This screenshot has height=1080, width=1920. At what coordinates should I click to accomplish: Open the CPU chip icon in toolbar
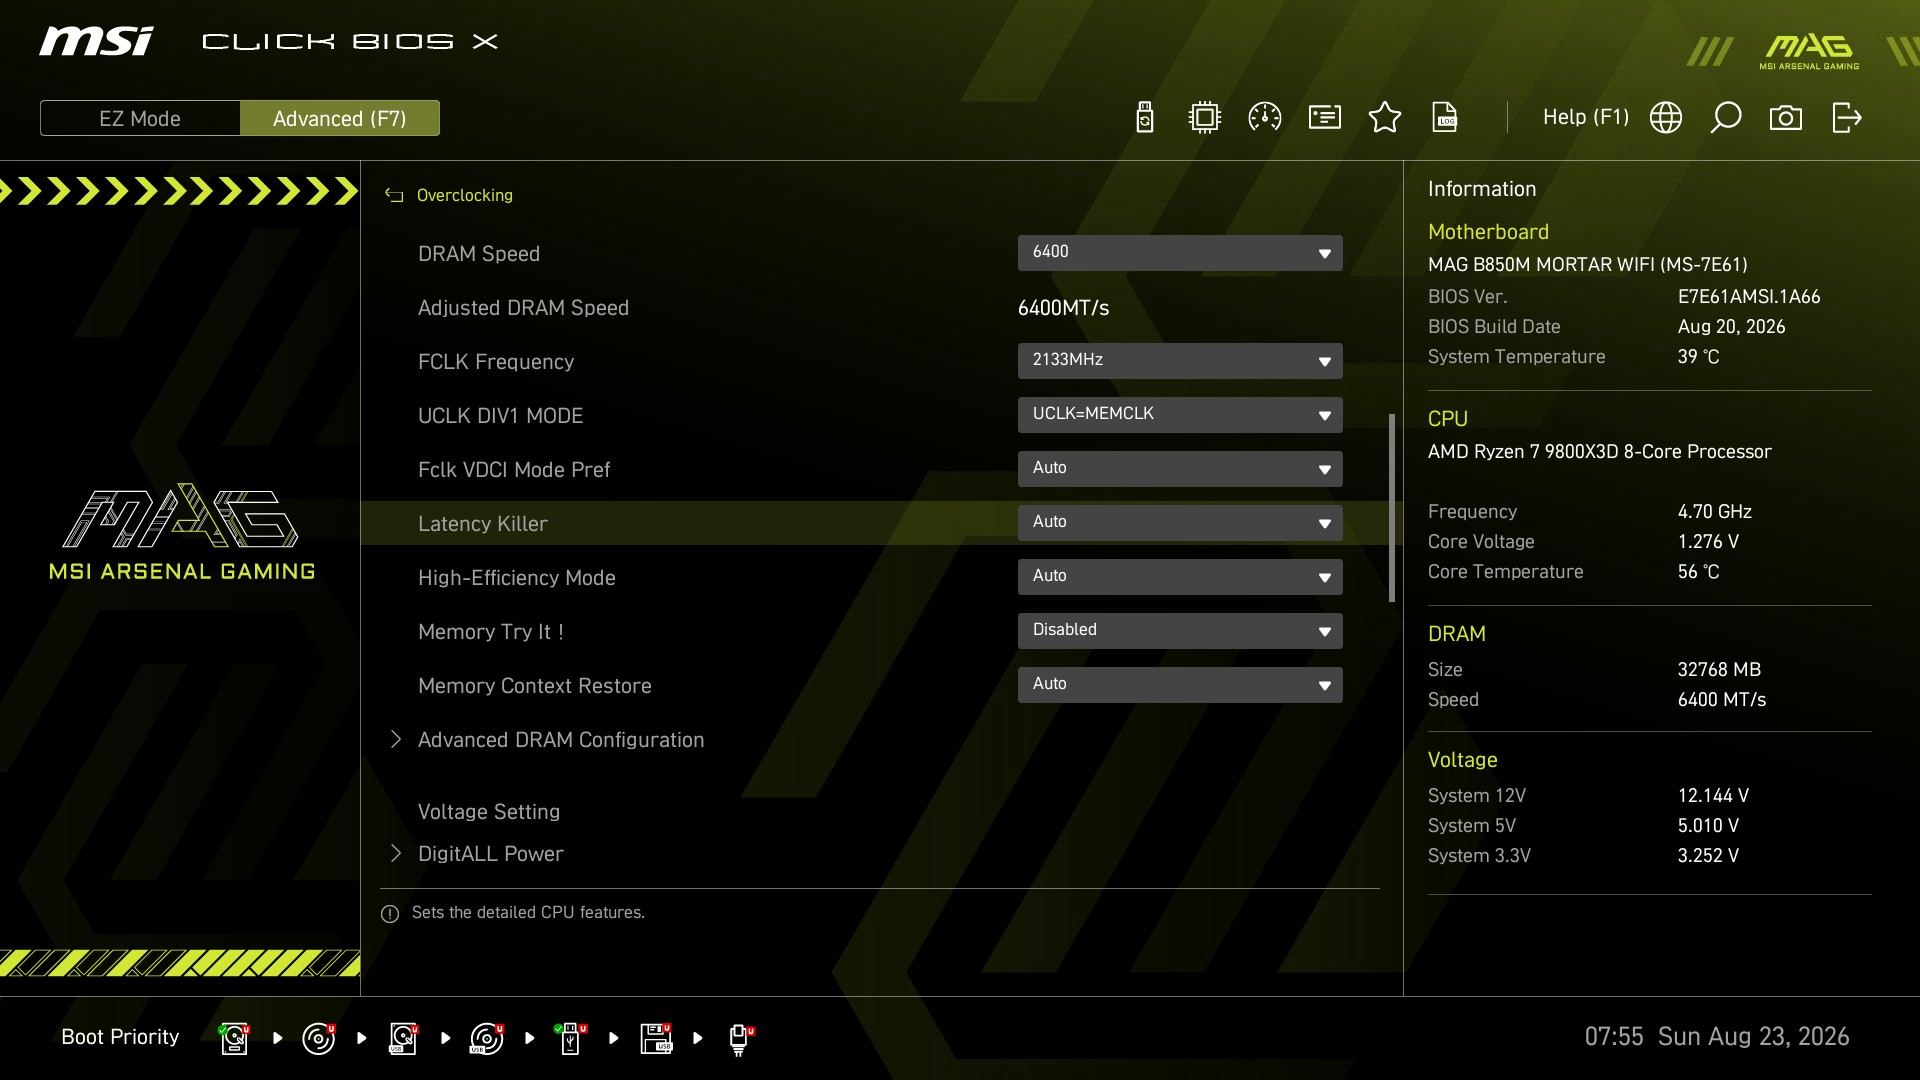click(1205, 118)
